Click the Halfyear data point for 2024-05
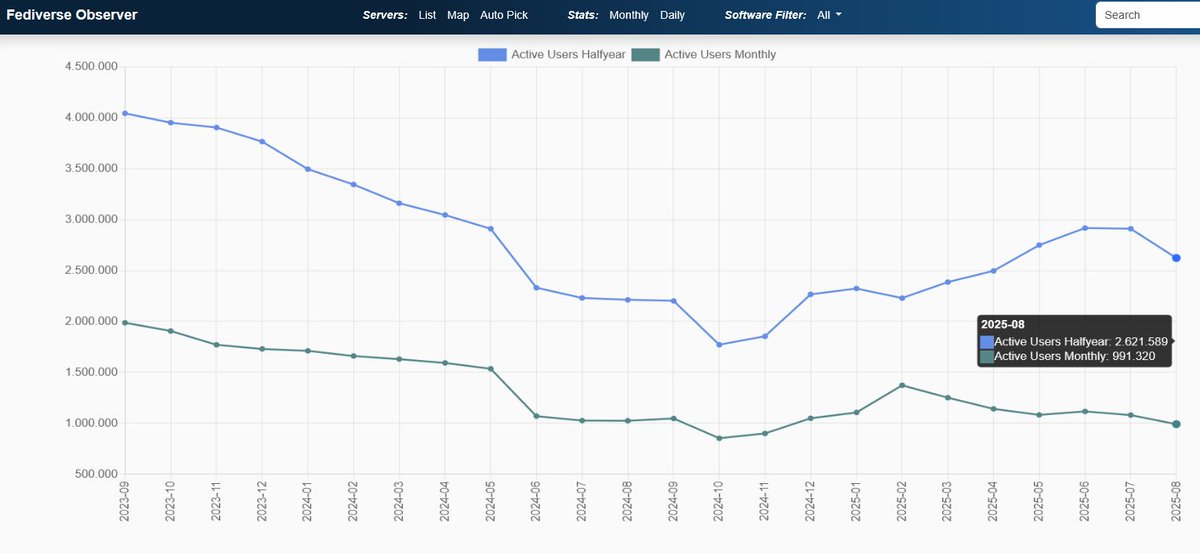 [490, 228]
